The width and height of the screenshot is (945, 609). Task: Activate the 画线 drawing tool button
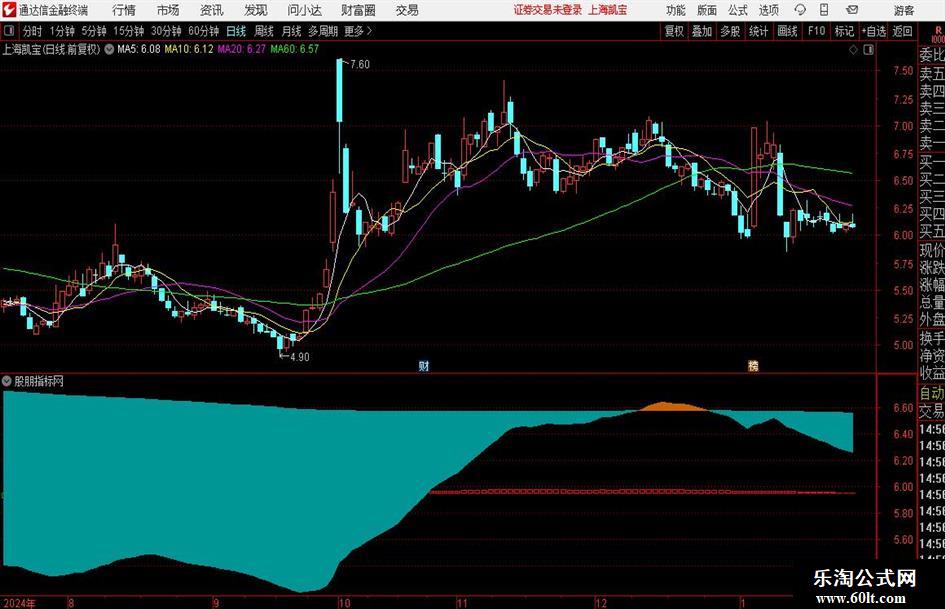[x=787, y=31]
